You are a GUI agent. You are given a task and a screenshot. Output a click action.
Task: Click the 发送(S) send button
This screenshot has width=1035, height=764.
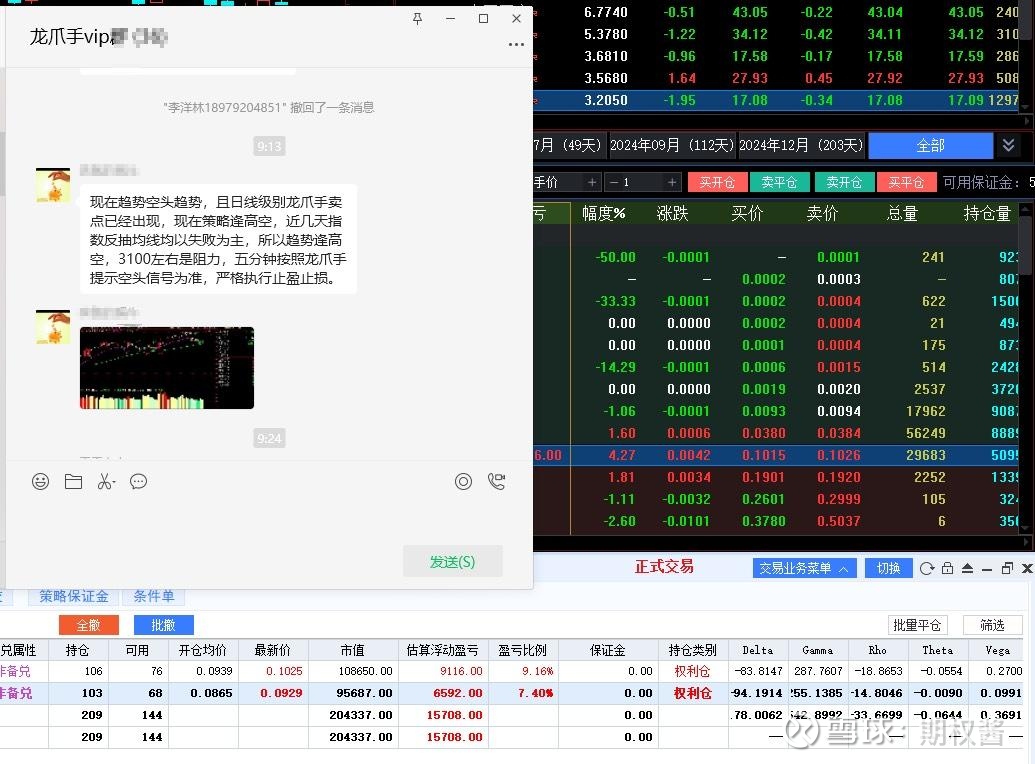pyautogui.click(x=452, y=561)
